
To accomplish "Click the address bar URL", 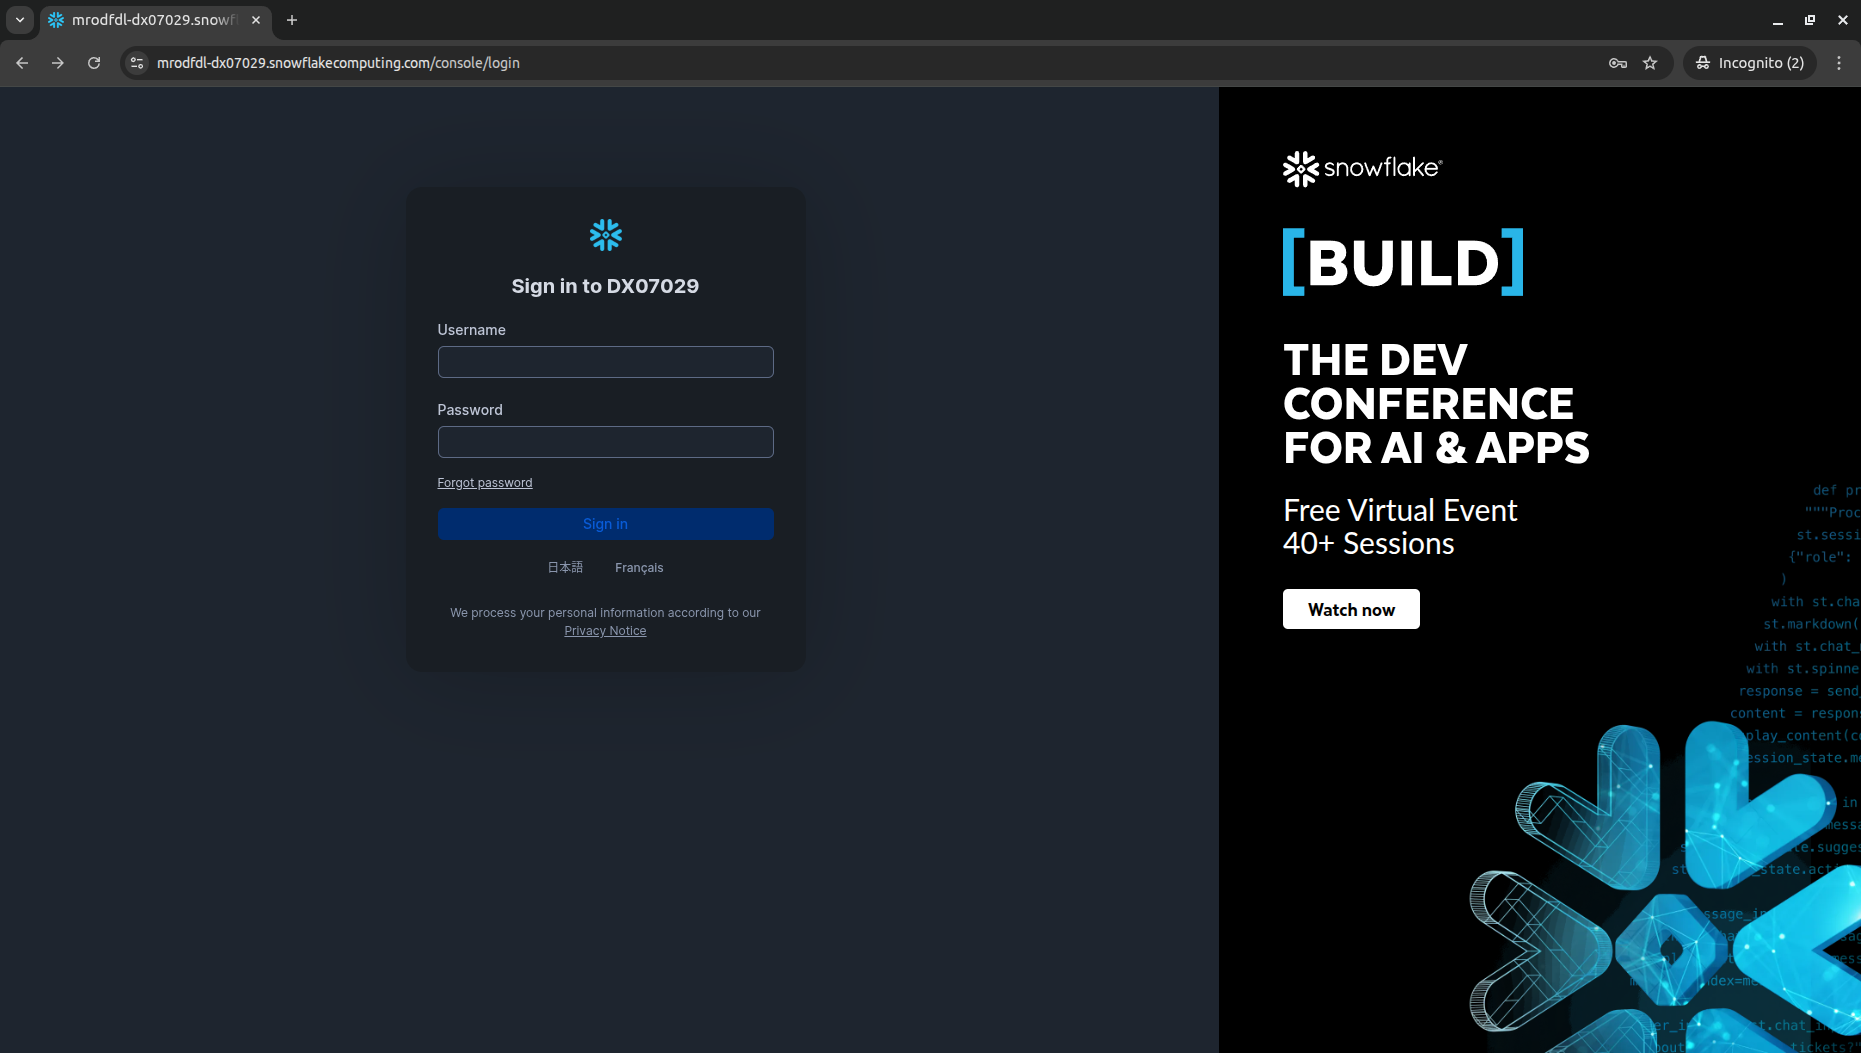I will pos(338,63).
